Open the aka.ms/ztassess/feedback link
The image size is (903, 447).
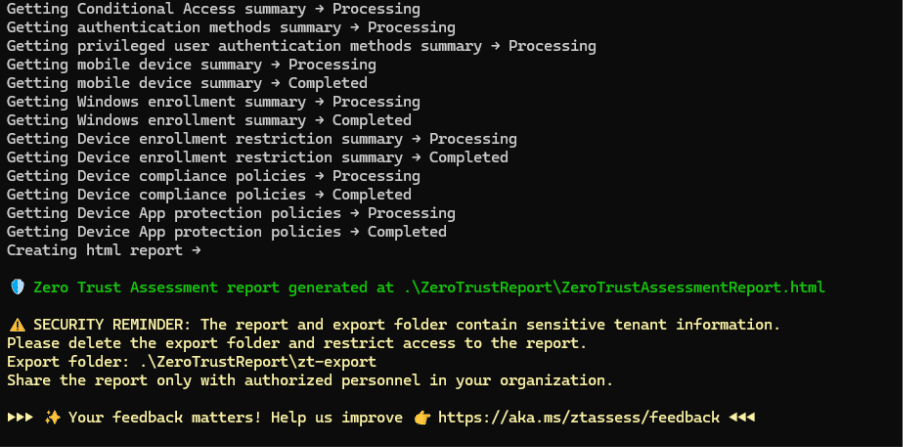click(x=577, y=417)
